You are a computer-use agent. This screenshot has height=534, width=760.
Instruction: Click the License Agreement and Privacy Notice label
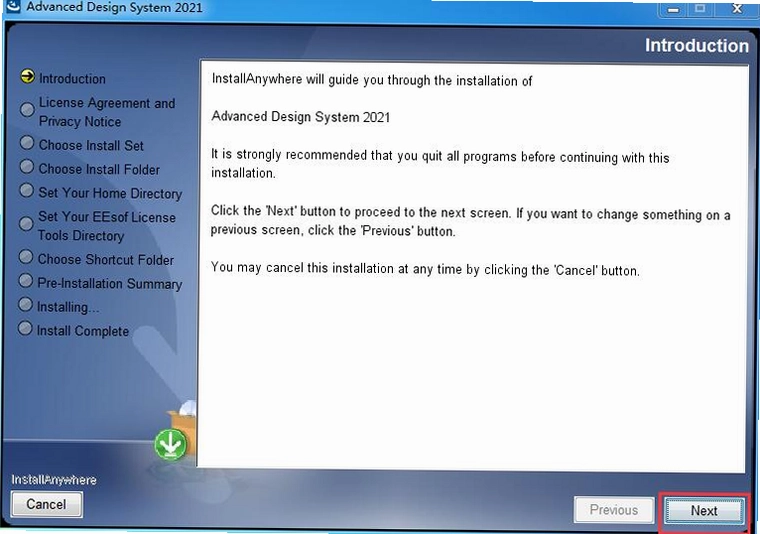tap(107, 112)
